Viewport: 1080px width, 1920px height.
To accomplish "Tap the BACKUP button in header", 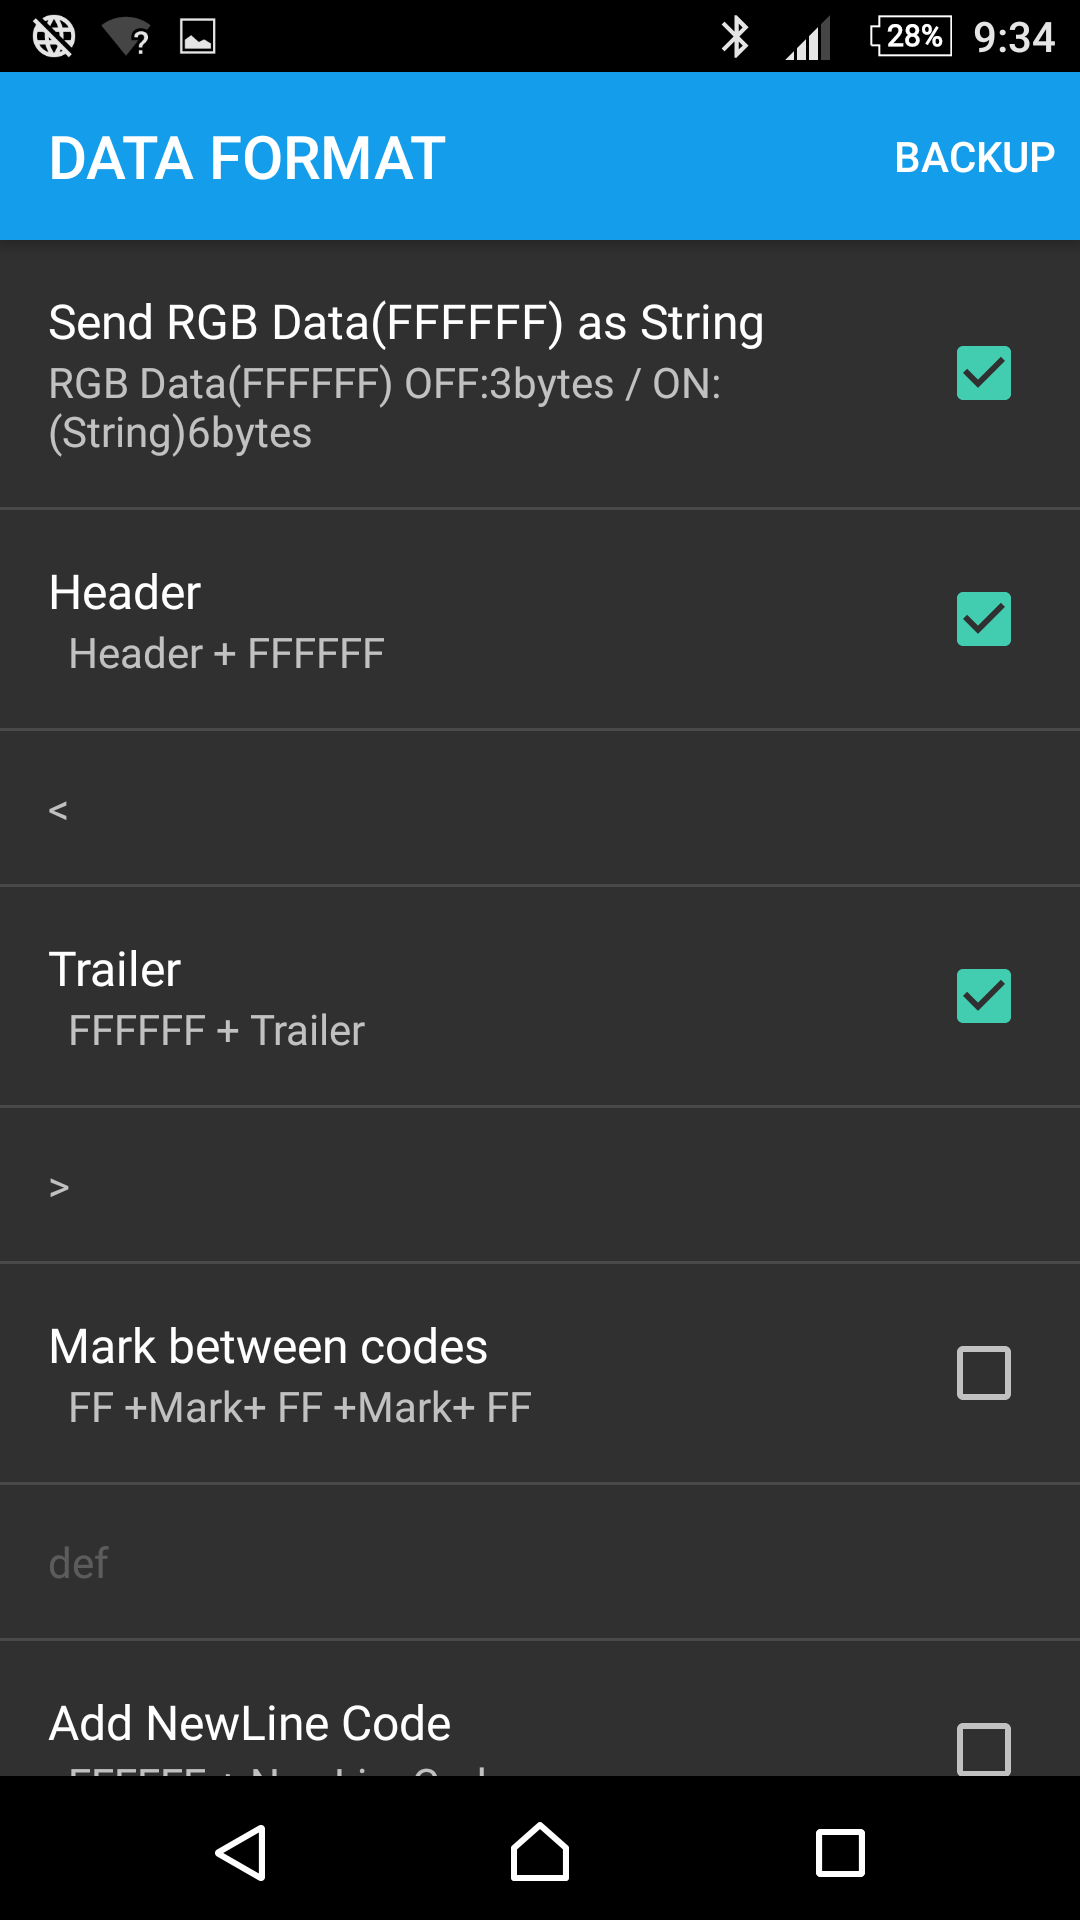I will tap(974, 158).
